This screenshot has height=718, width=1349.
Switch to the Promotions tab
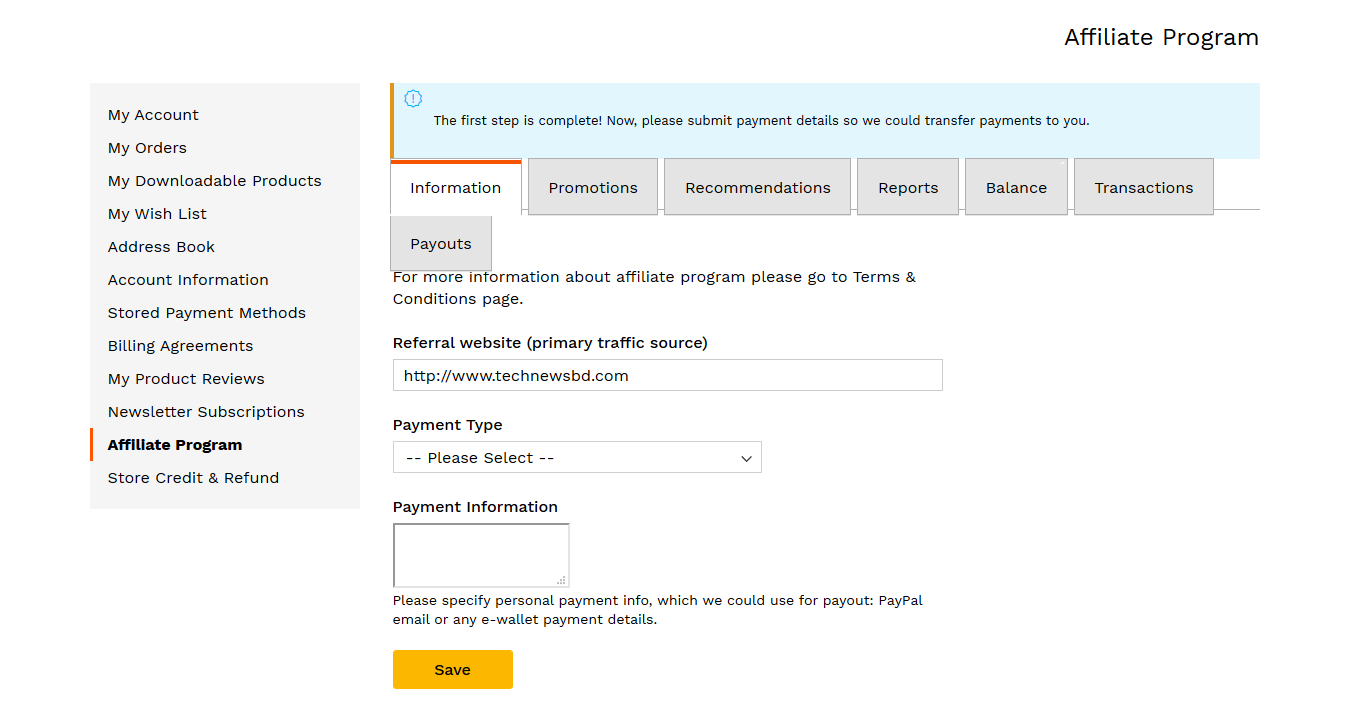click(593, 187)
